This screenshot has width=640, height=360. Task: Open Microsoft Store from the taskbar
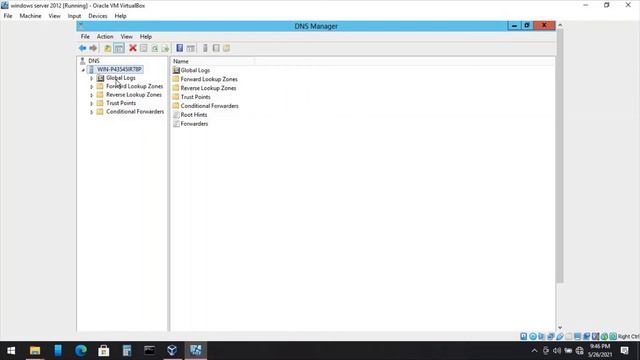104,350
